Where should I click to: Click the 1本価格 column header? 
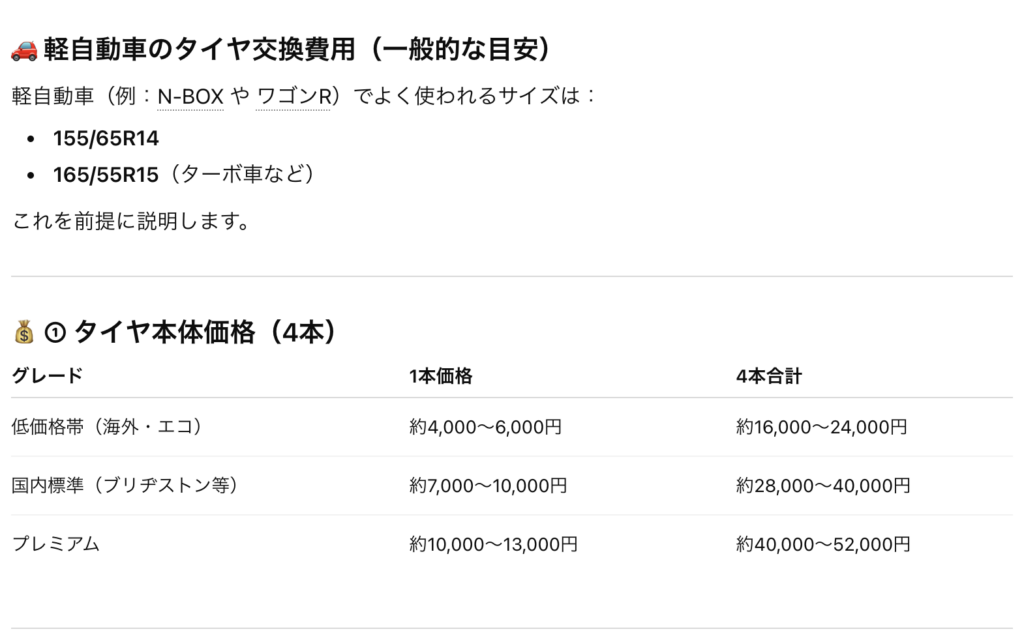440,377
